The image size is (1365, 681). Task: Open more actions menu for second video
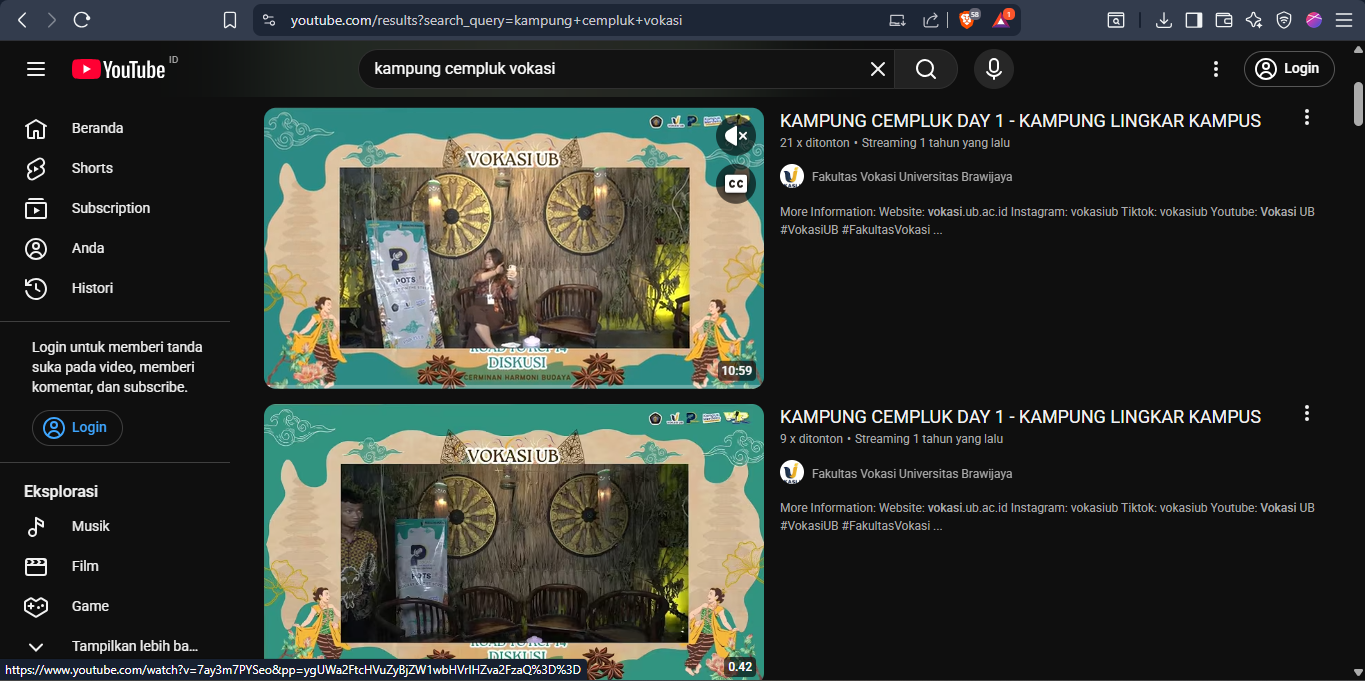click(x=1306, y=413)
